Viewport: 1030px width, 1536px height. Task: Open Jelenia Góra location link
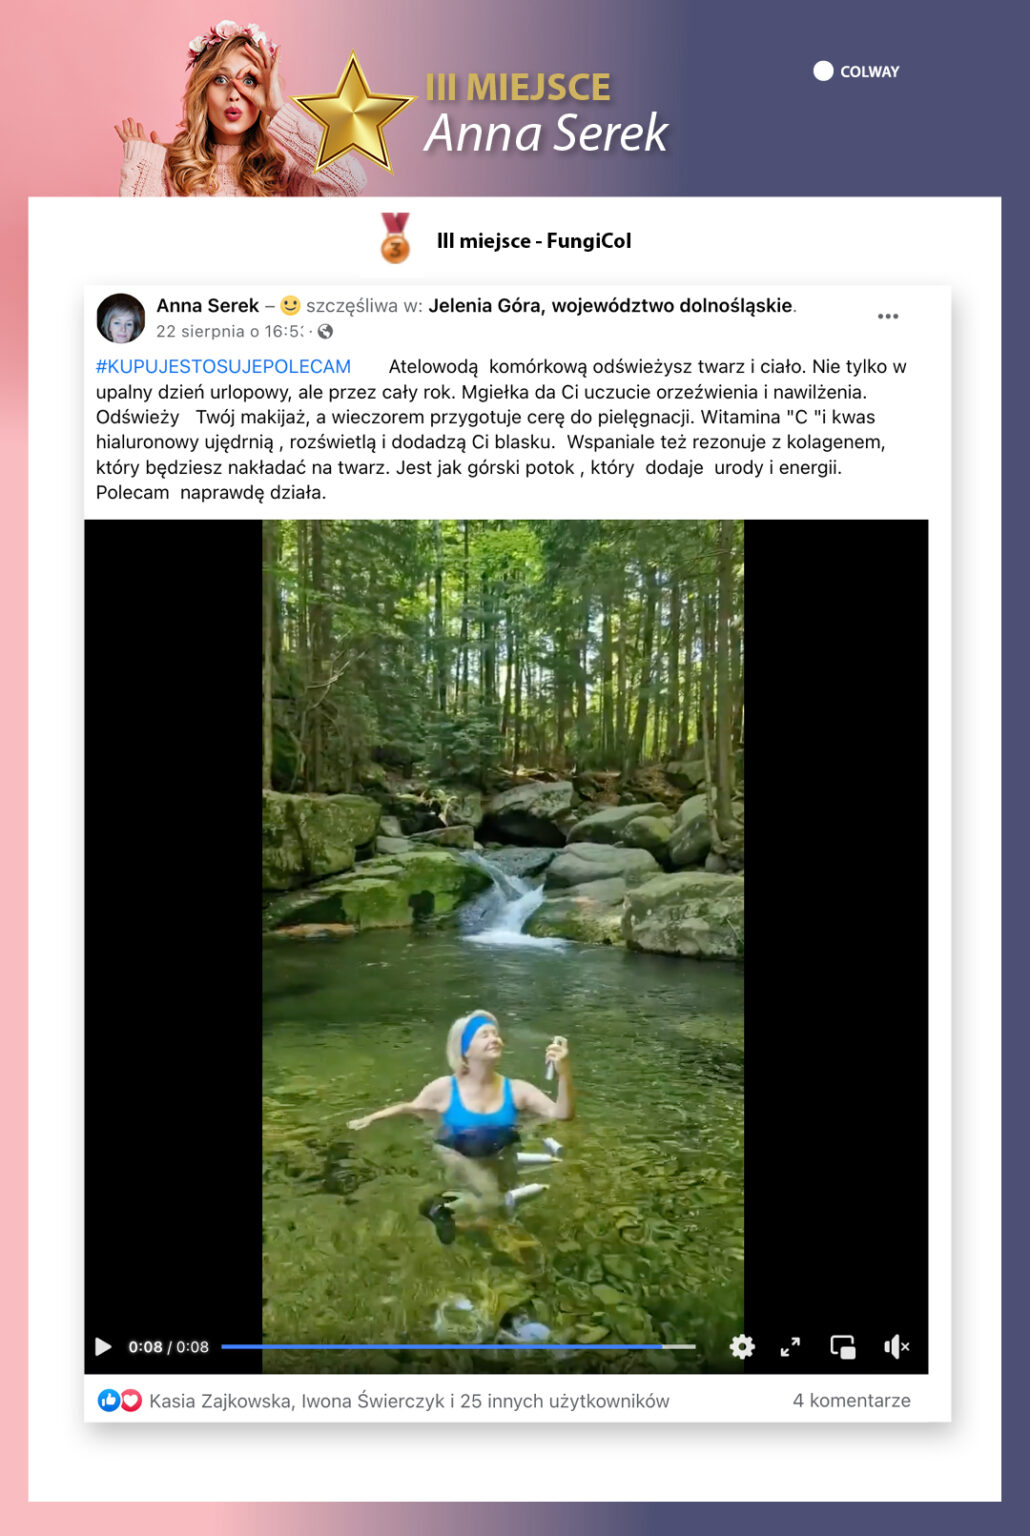[x=610, y=306]
